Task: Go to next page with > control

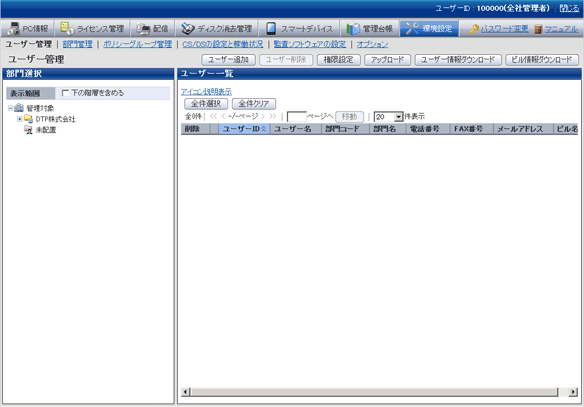Action: (263, 117)
